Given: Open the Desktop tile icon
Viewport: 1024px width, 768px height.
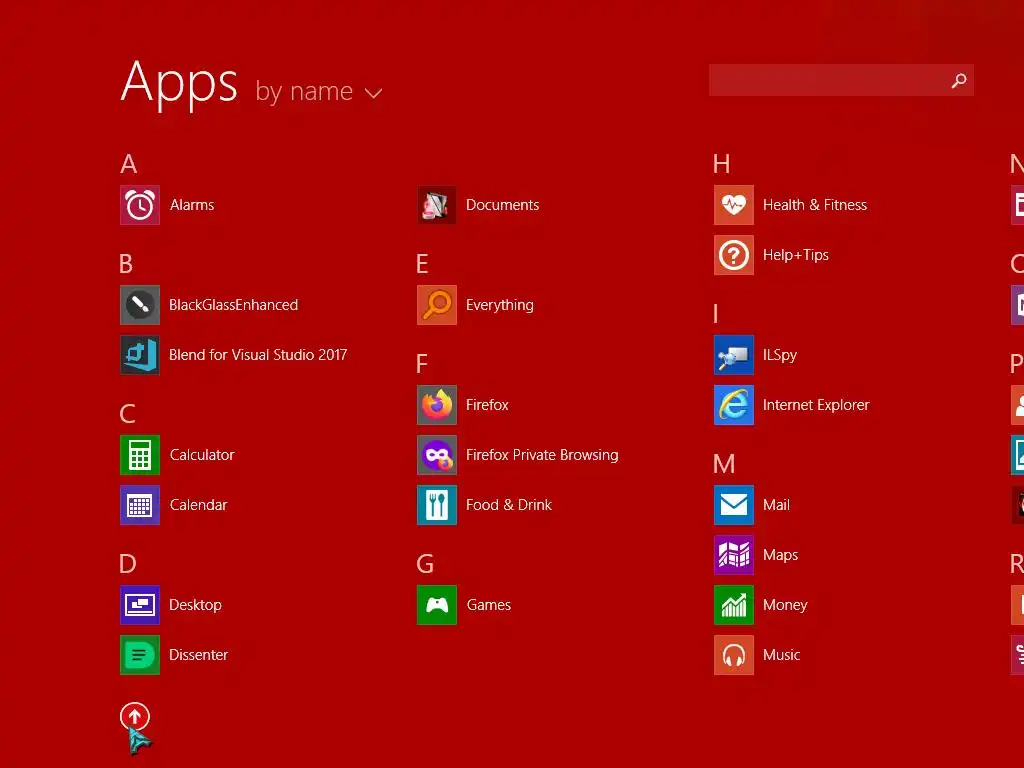Looking at the screenshot, I should click(x=140, y=605).
